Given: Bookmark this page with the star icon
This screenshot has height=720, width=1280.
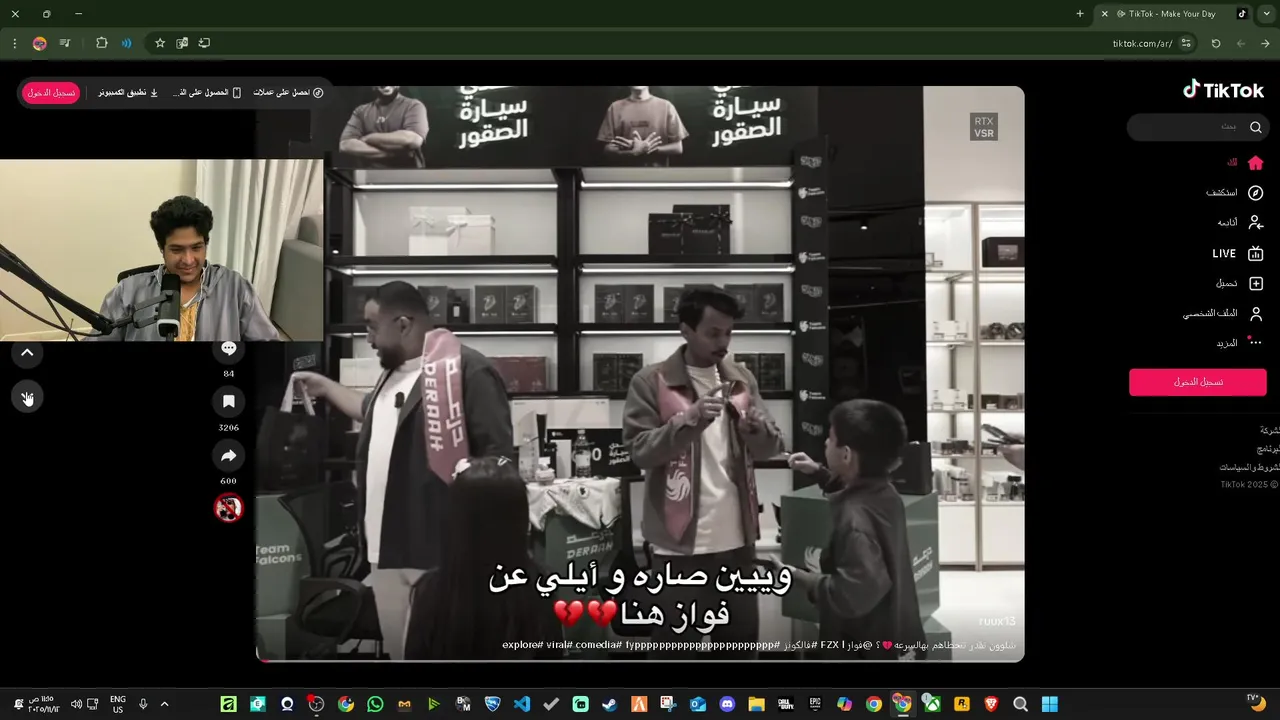Looking at the screenshot, I should (159, 43).
